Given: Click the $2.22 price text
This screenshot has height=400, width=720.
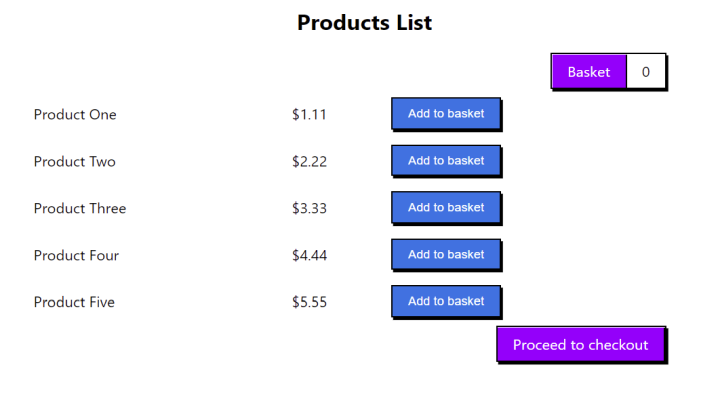Looking at the screenshot, I should click(309, 162).
